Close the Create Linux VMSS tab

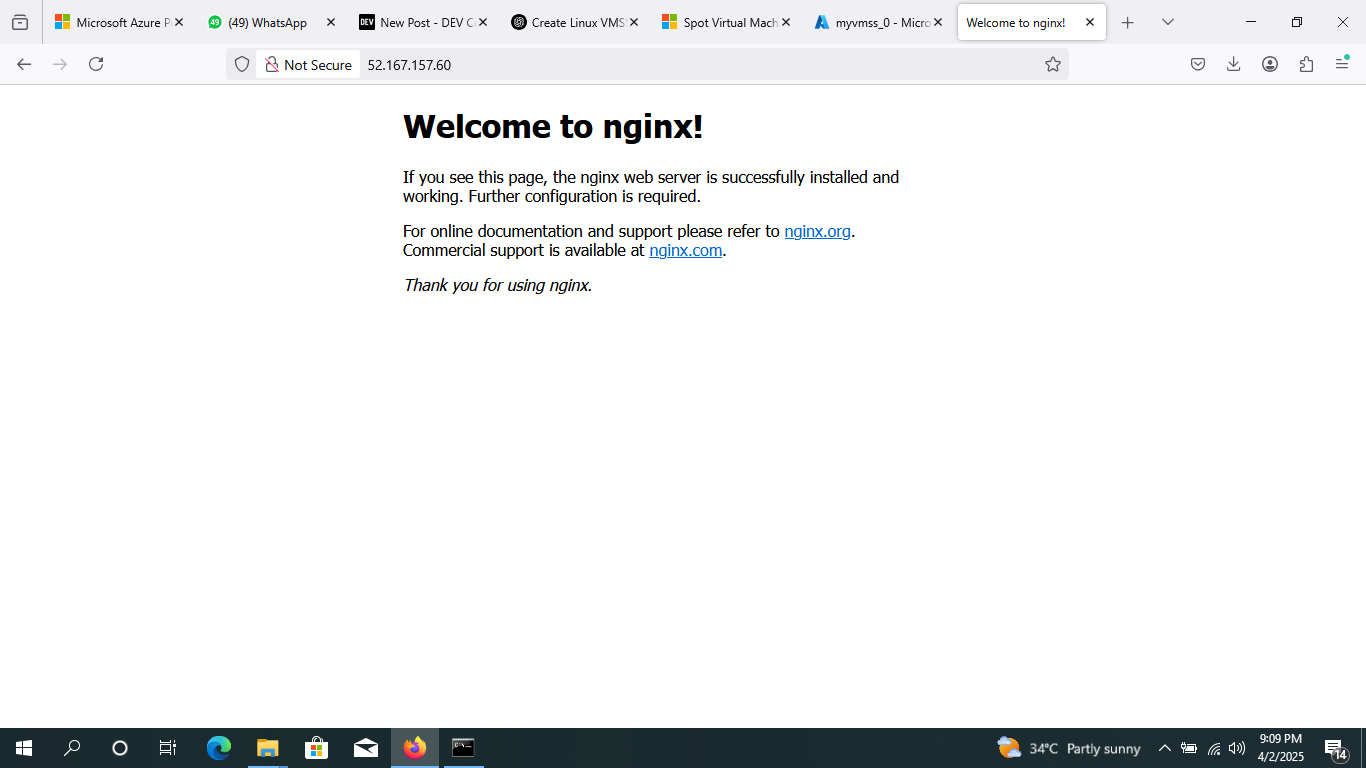pos(634,22)
